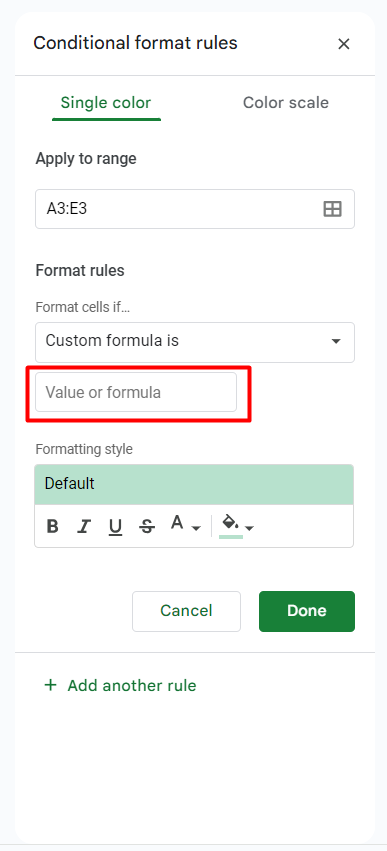The width and height of the screenshot is (387, 851).
Task: Select the green Default formatting style preview
Action: 194,484
